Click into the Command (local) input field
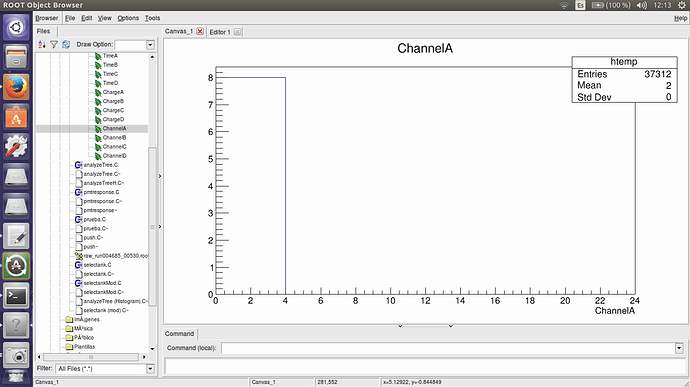 coord(448,348)
